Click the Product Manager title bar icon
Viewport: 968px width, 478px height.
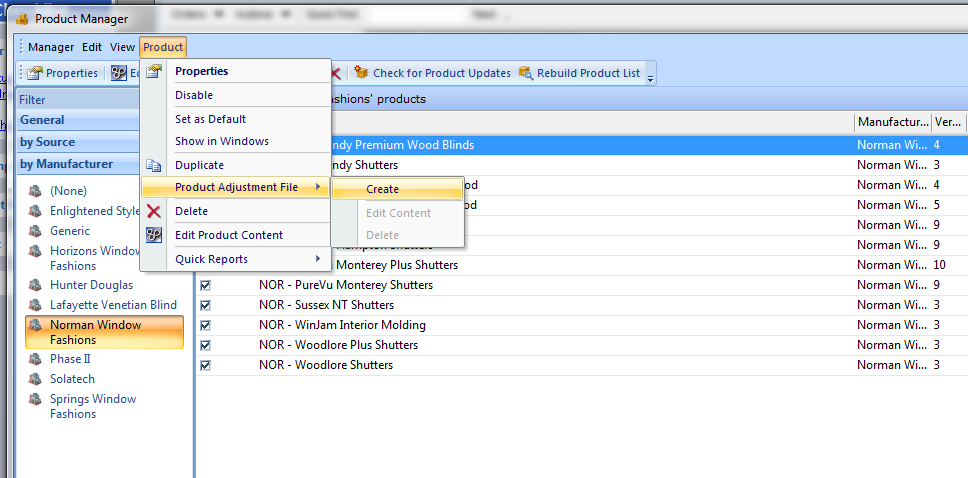(x=22, y=19)
